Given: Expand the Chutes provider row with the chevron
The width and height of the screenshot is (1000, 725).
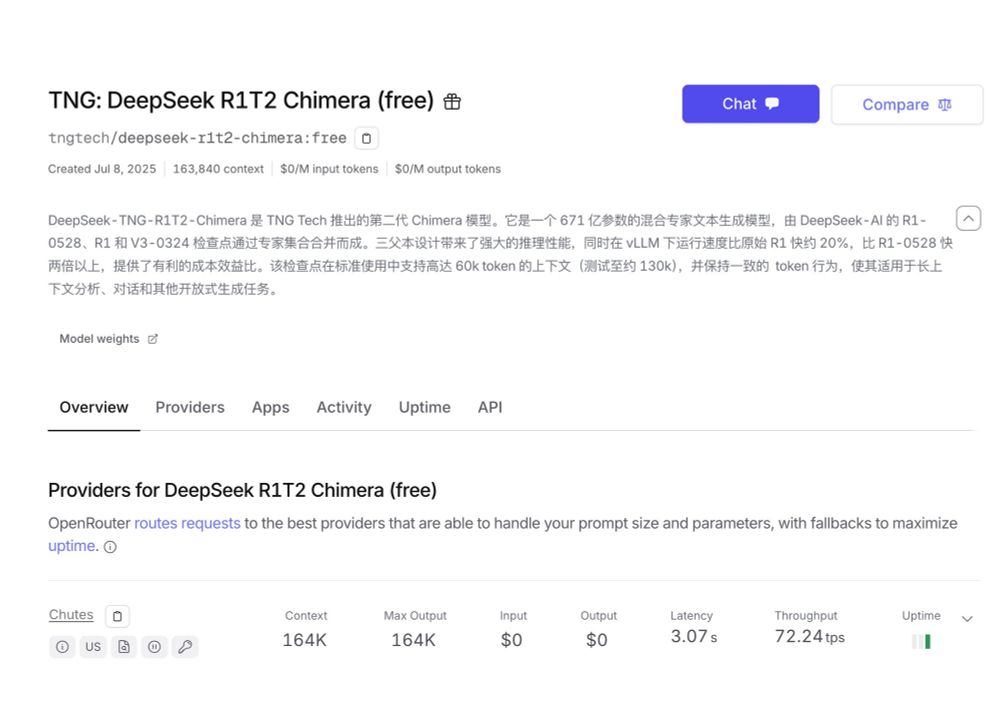Looking at the screenshot, I should tap(967, 619).
